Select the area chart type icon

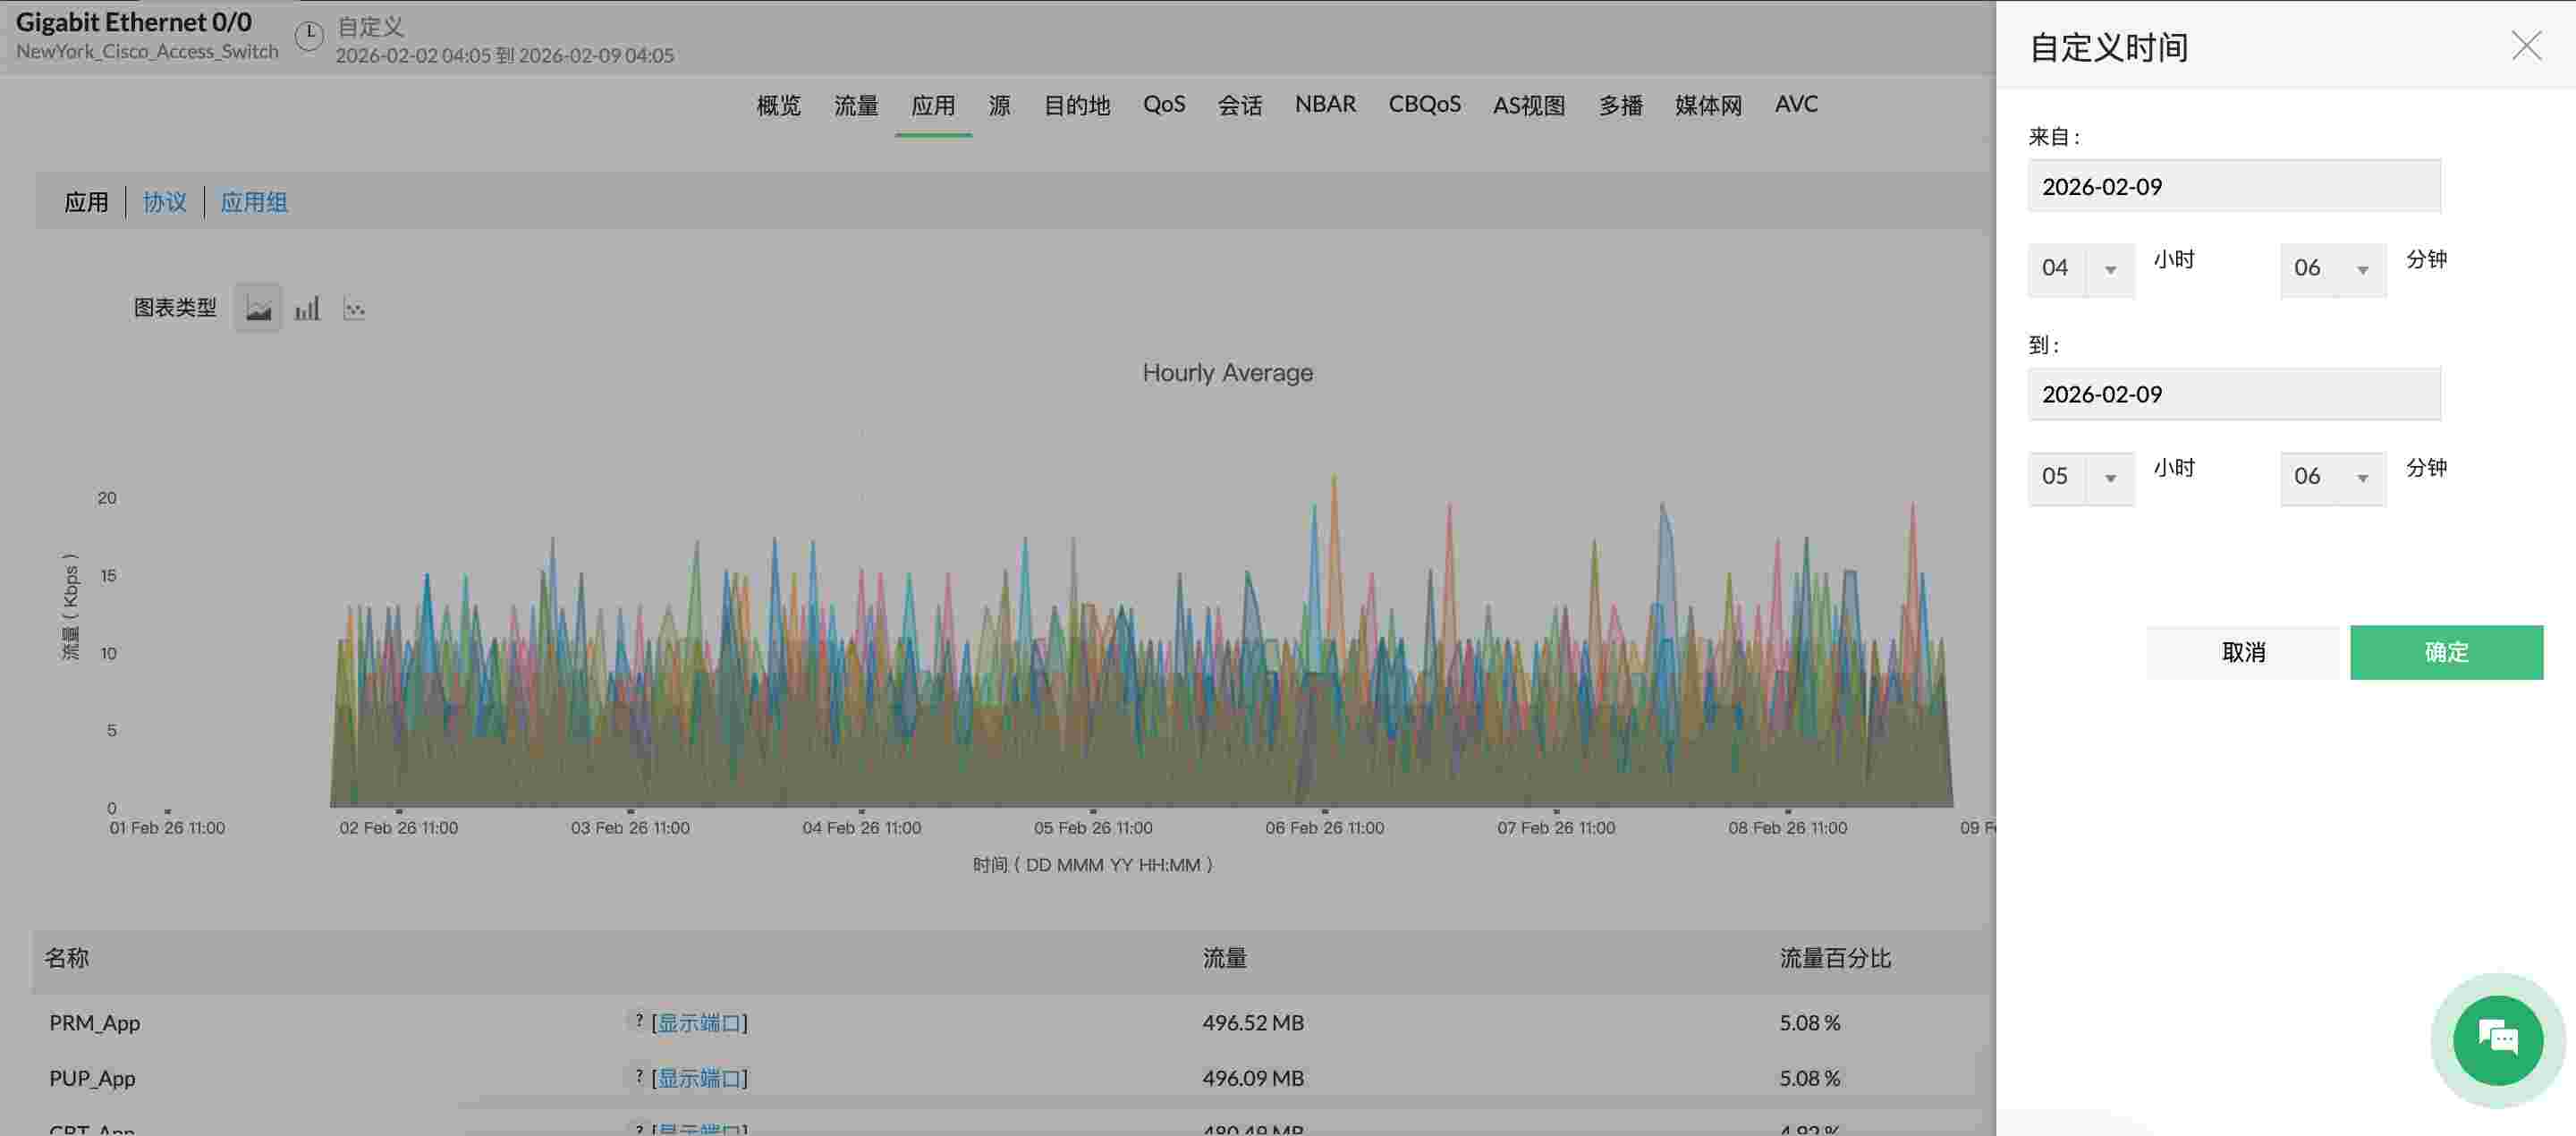tap(257, 307)
